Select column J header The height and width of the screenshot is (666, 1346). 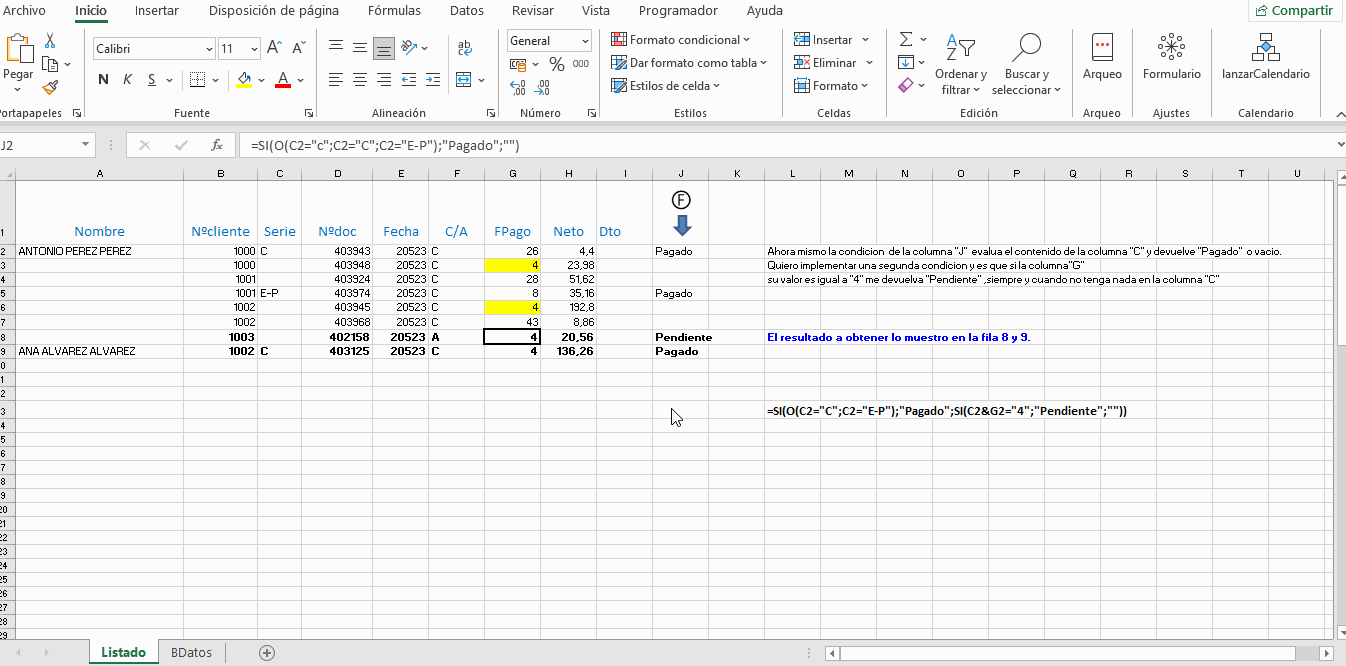(x=680, y=174)
